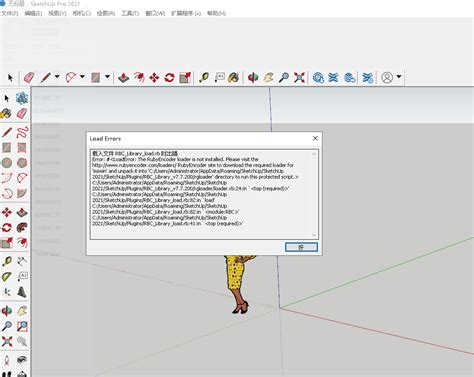Pick the Line pencil tool in top toolbar
The height and width of the screenshot is (377, 474).
[45, 78]
